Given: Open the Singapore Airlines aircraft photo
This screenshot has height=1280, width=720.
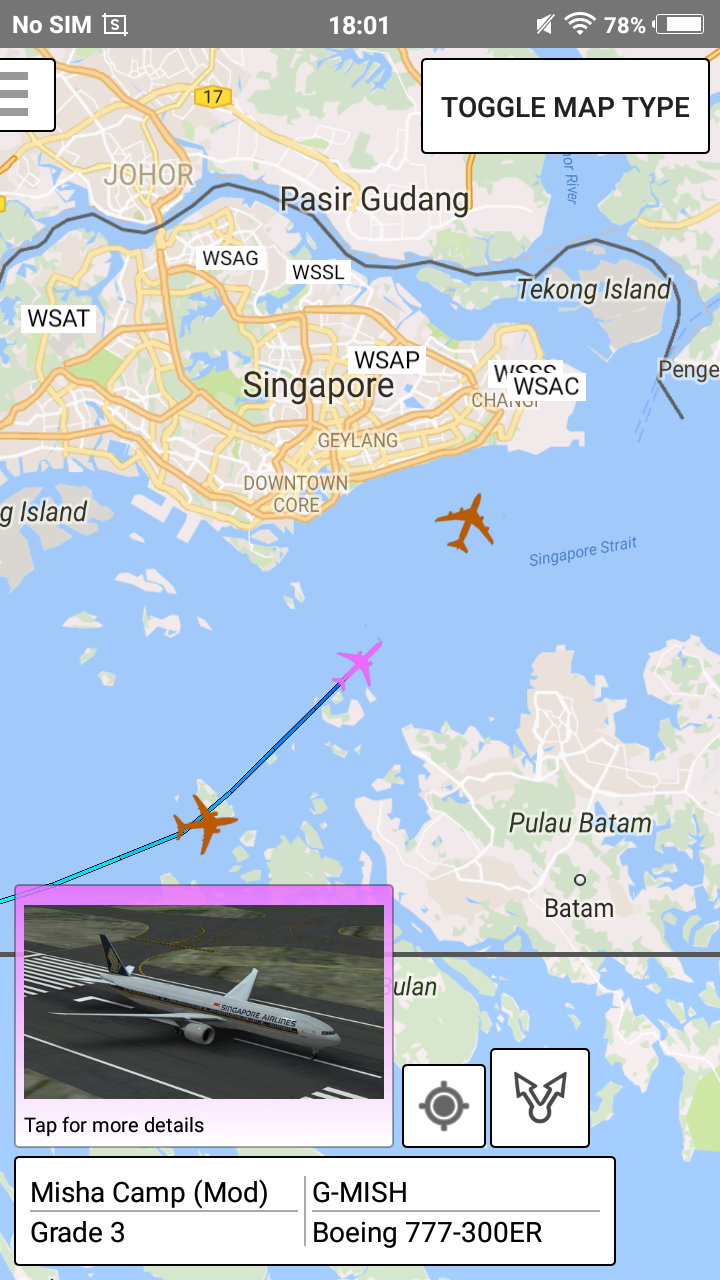Looking at the screenshot, I should 204,1002.
